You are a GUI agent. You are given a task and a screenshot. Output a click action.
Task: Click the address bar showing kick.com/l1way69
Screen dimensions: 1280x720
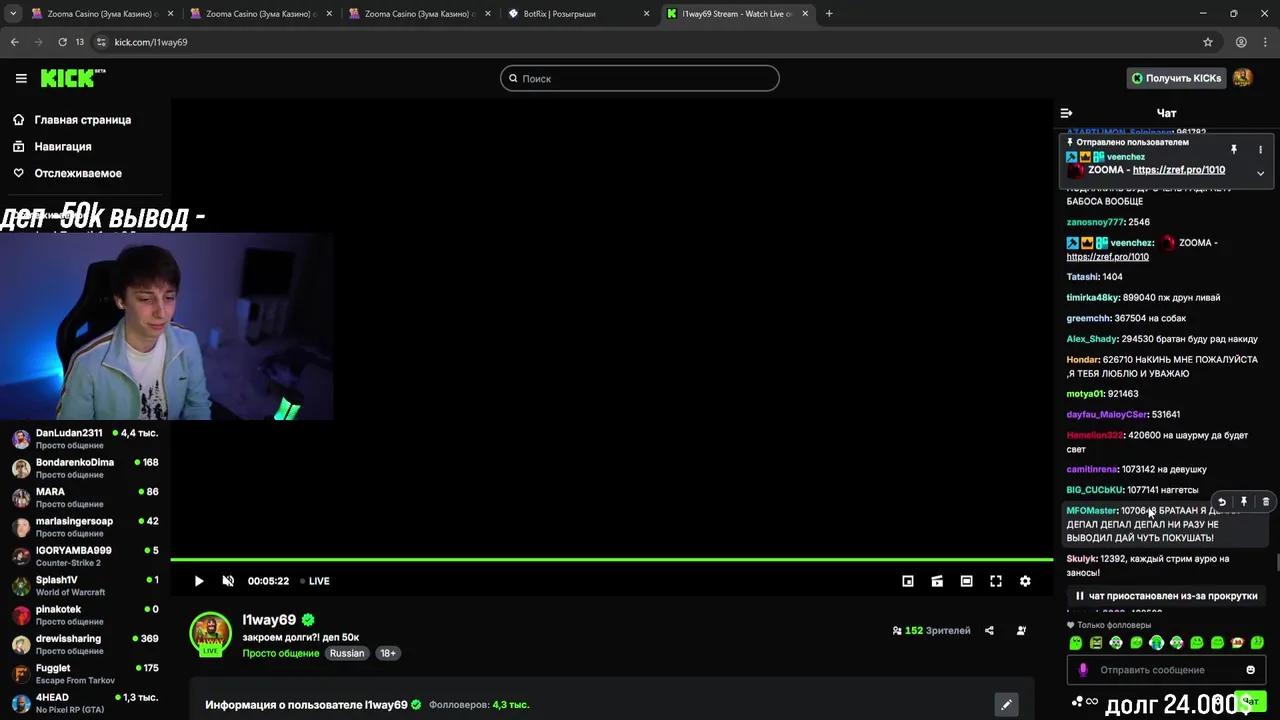pos(640,42)
